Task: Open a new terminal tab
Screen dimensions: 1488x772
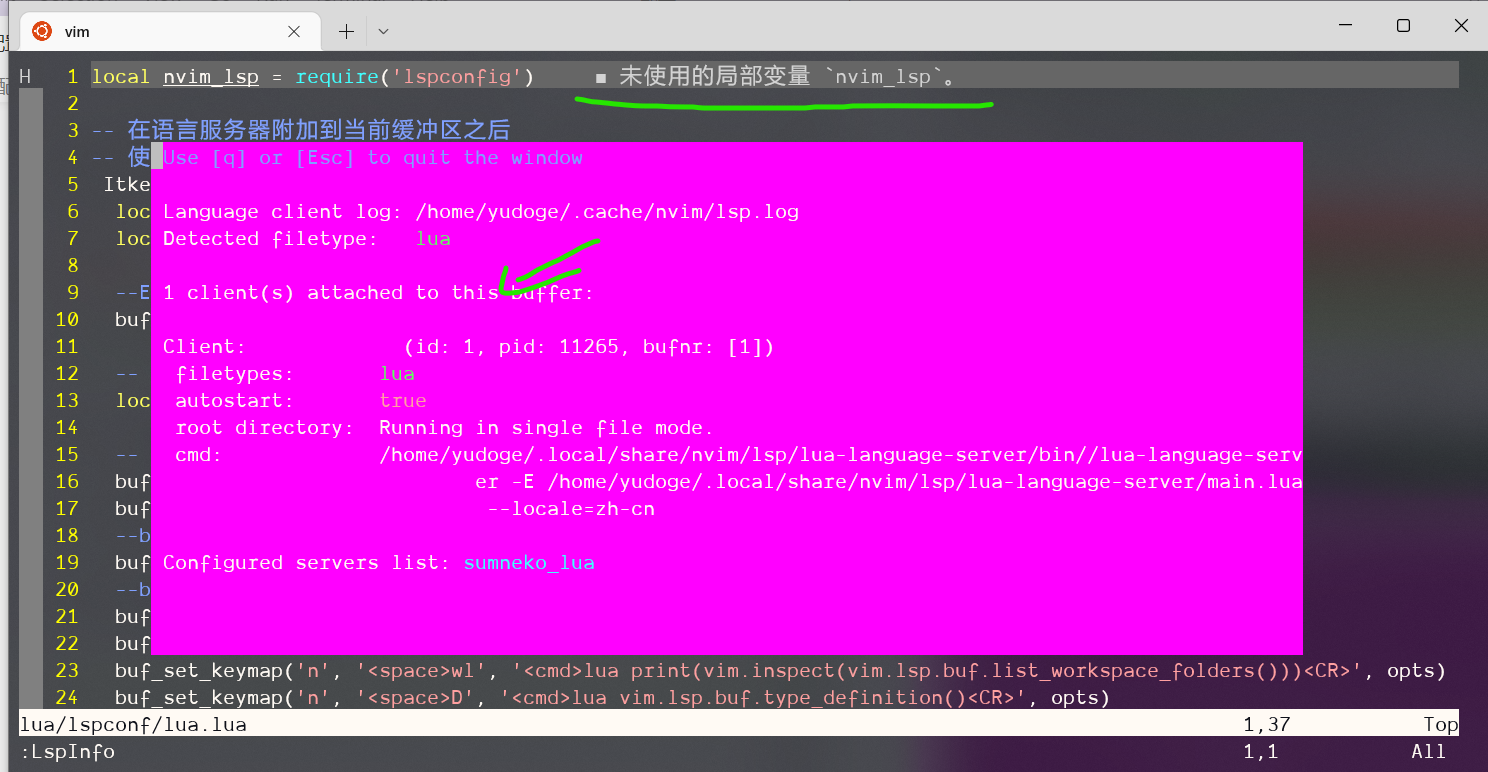Action: click(x=346, y=31)
